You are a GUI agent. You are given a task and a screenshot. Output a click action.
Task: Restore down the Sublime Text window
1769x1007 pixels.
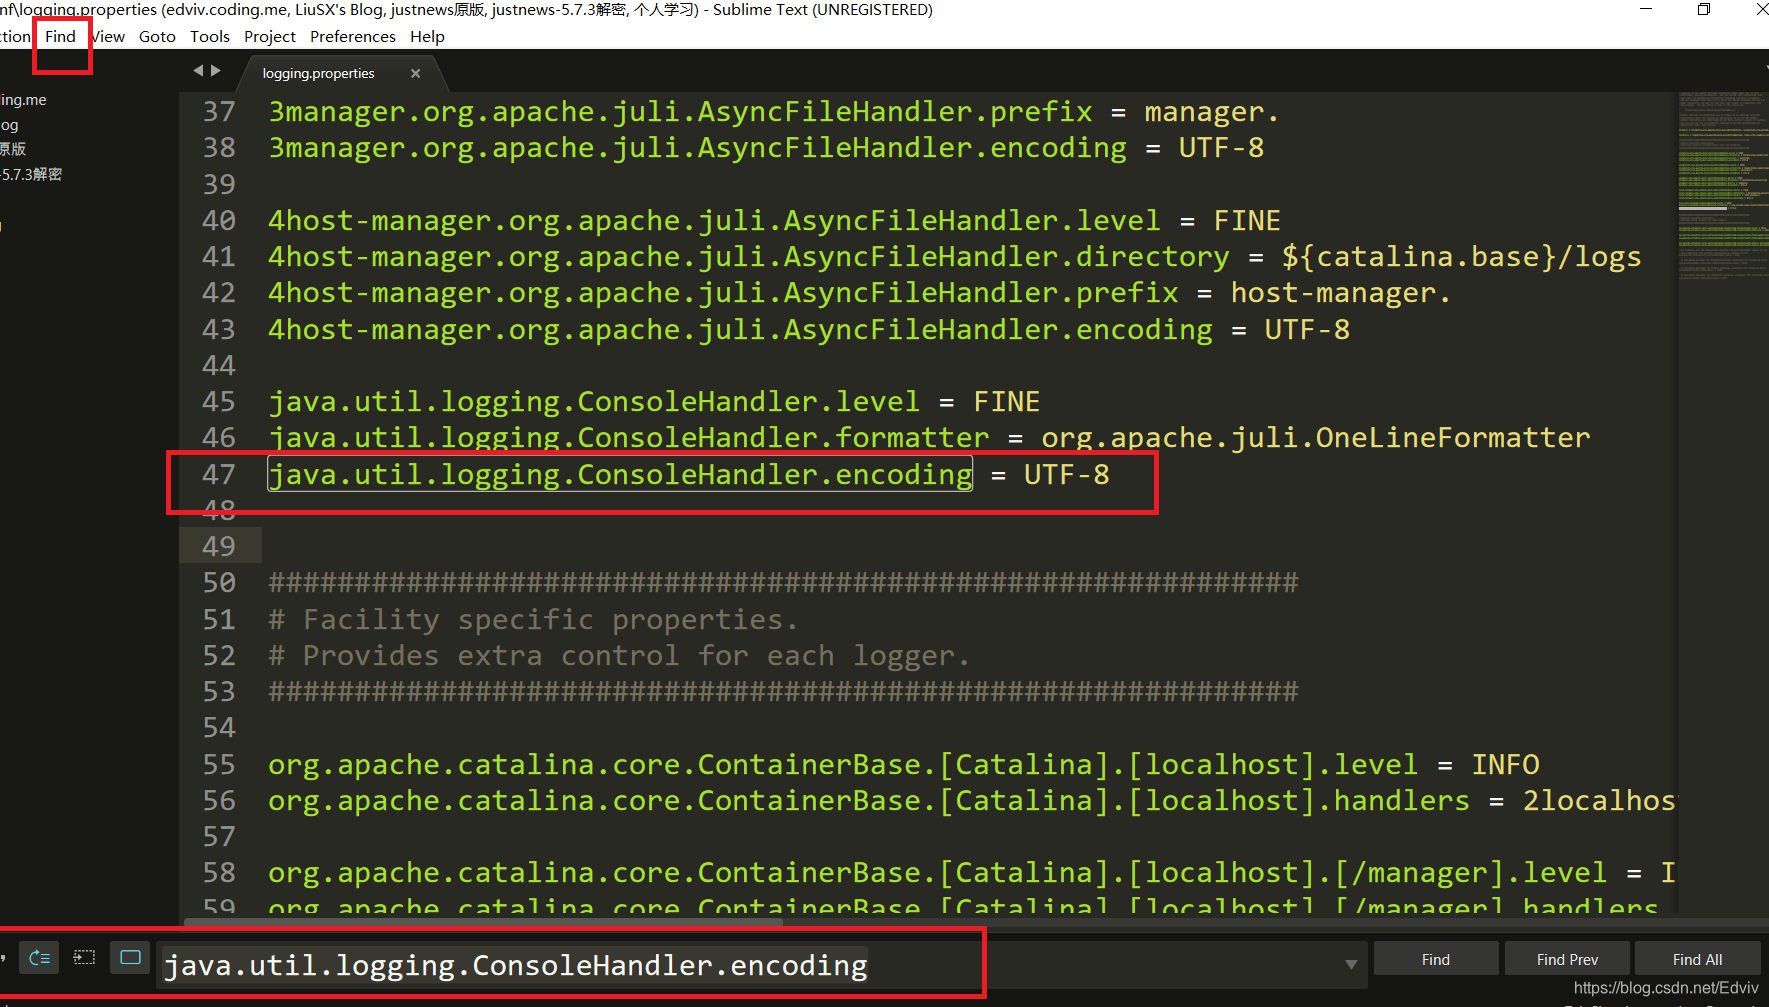tap(1704, 10)
